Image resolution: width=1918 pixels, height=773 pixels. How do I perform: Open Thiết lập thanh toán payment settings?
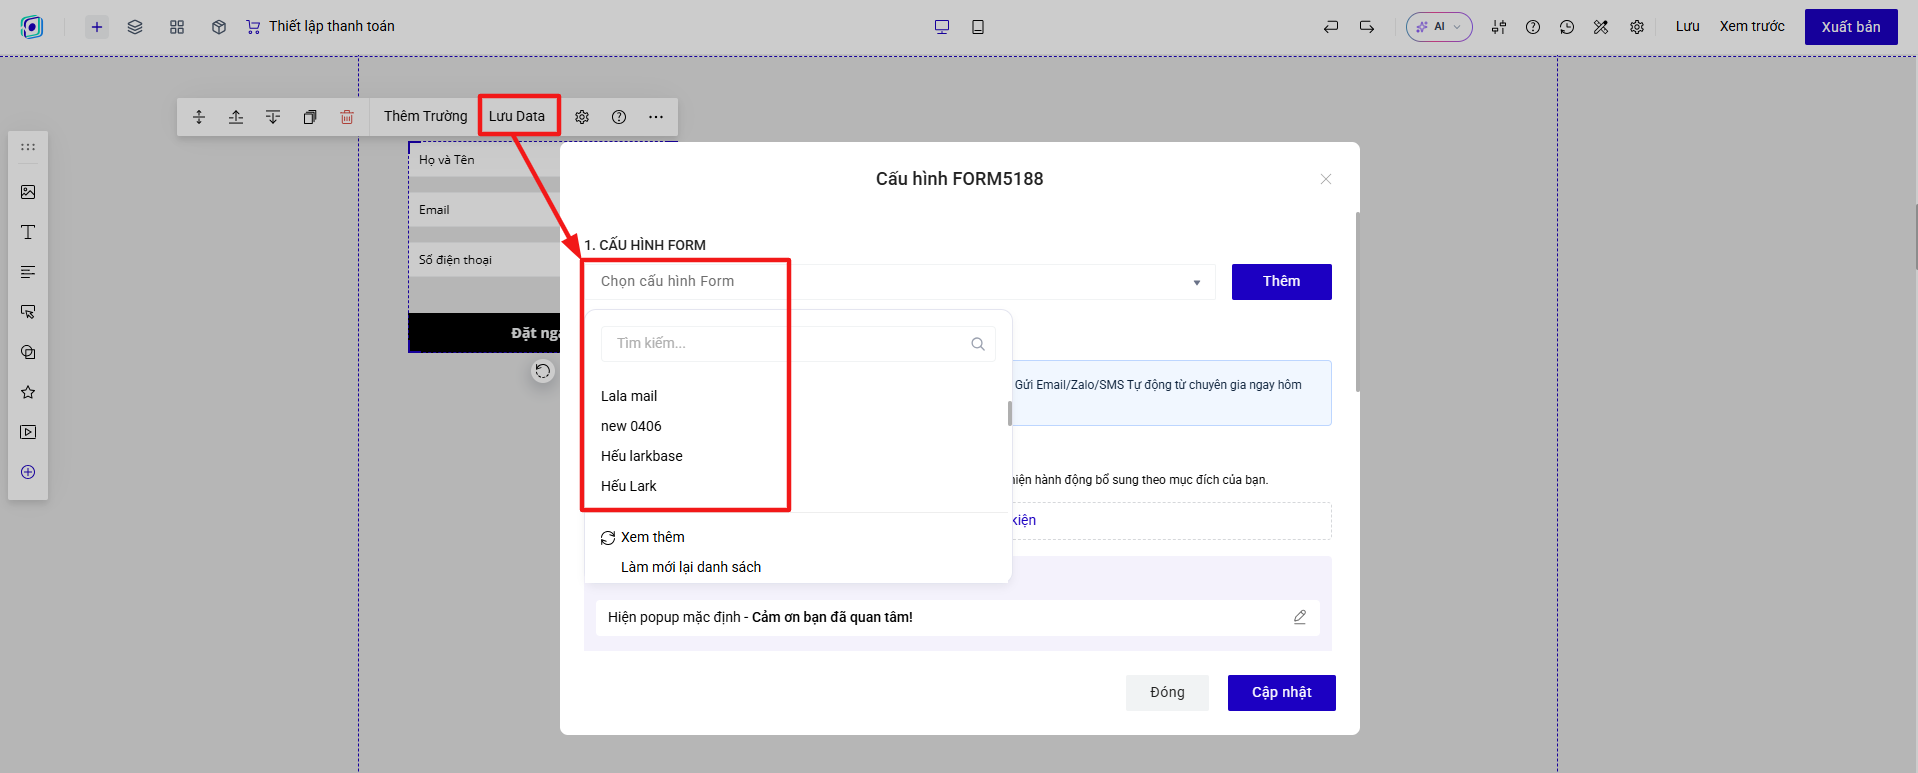point(320,27)
